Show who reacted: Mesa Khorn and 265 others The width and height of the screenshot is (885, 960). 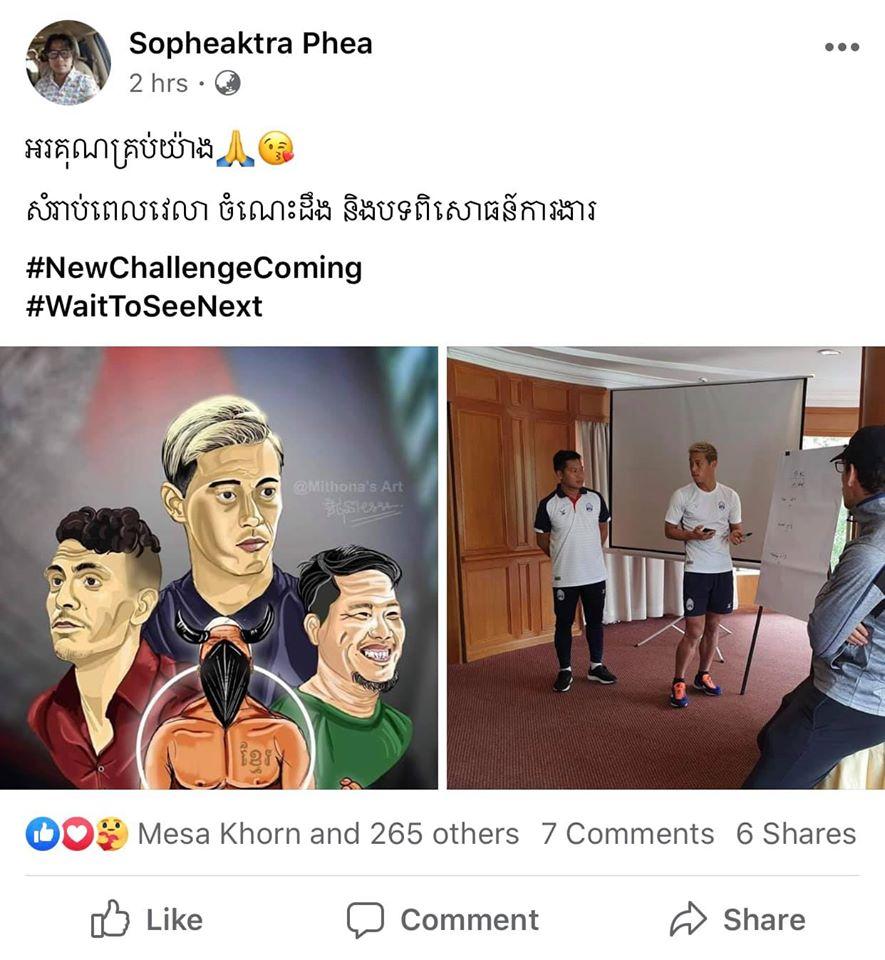coord(328,834)
